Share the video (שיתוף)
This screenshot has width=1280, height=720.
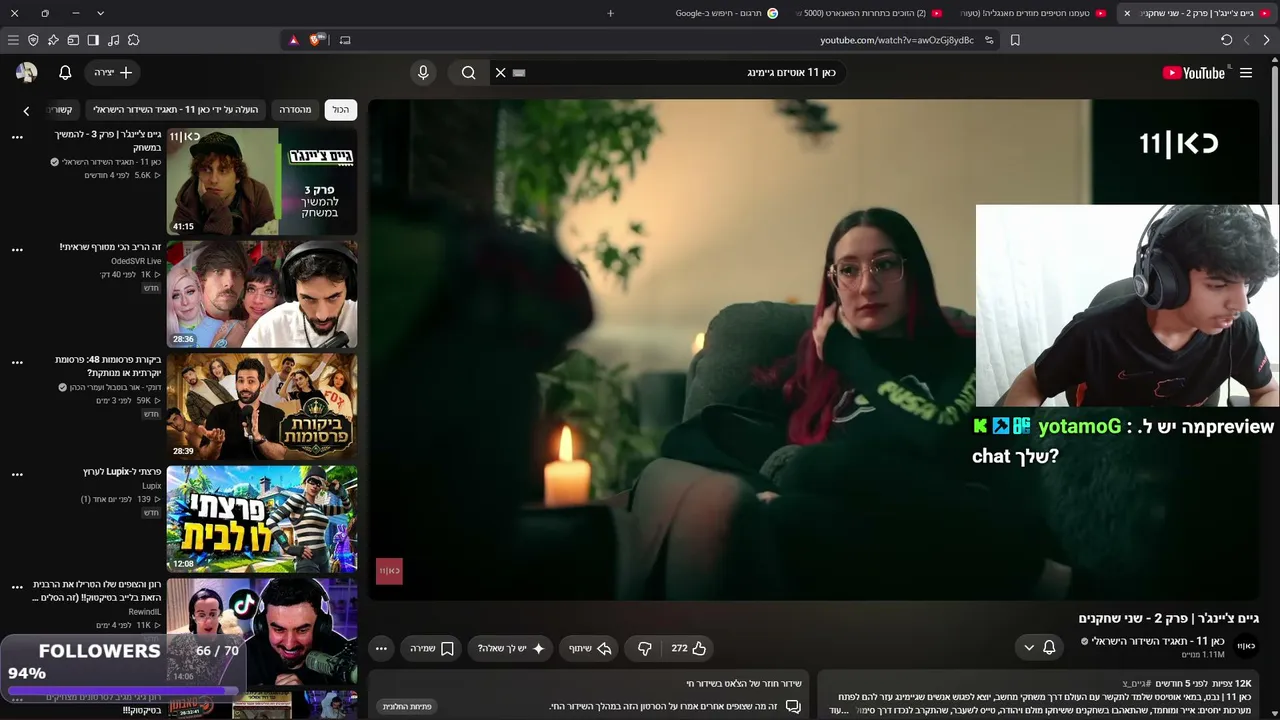pos(590,648)
